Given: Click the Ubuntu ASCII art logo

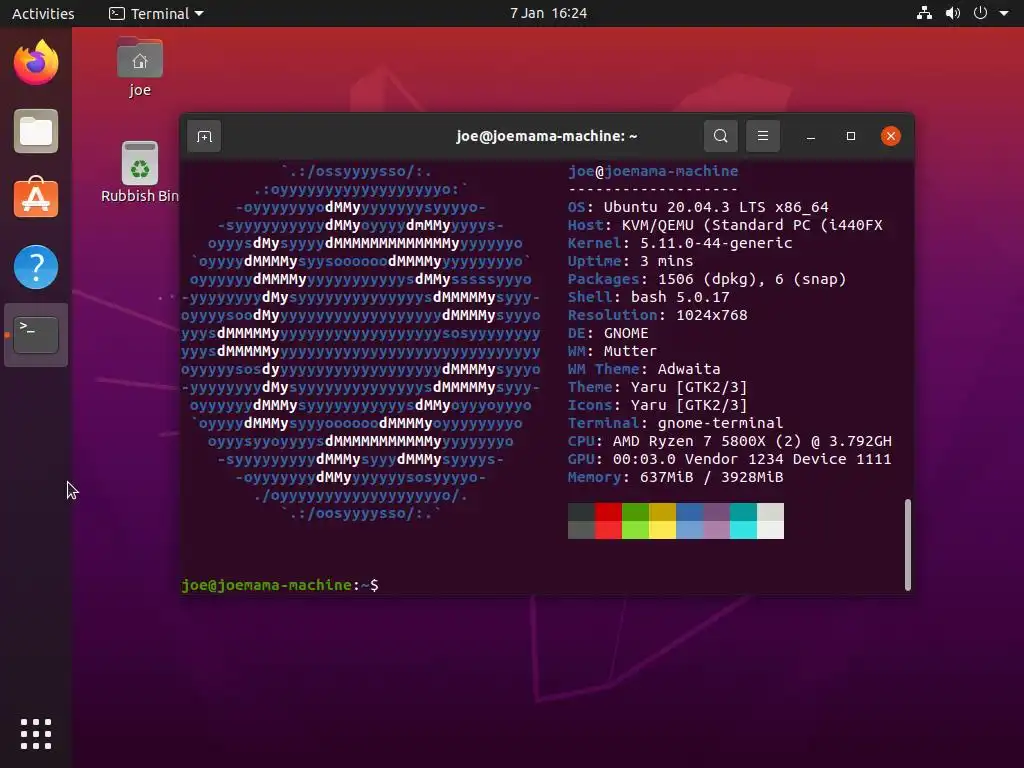Looking at the screenshot, I should pyautogui.click(x=360, y=342).
